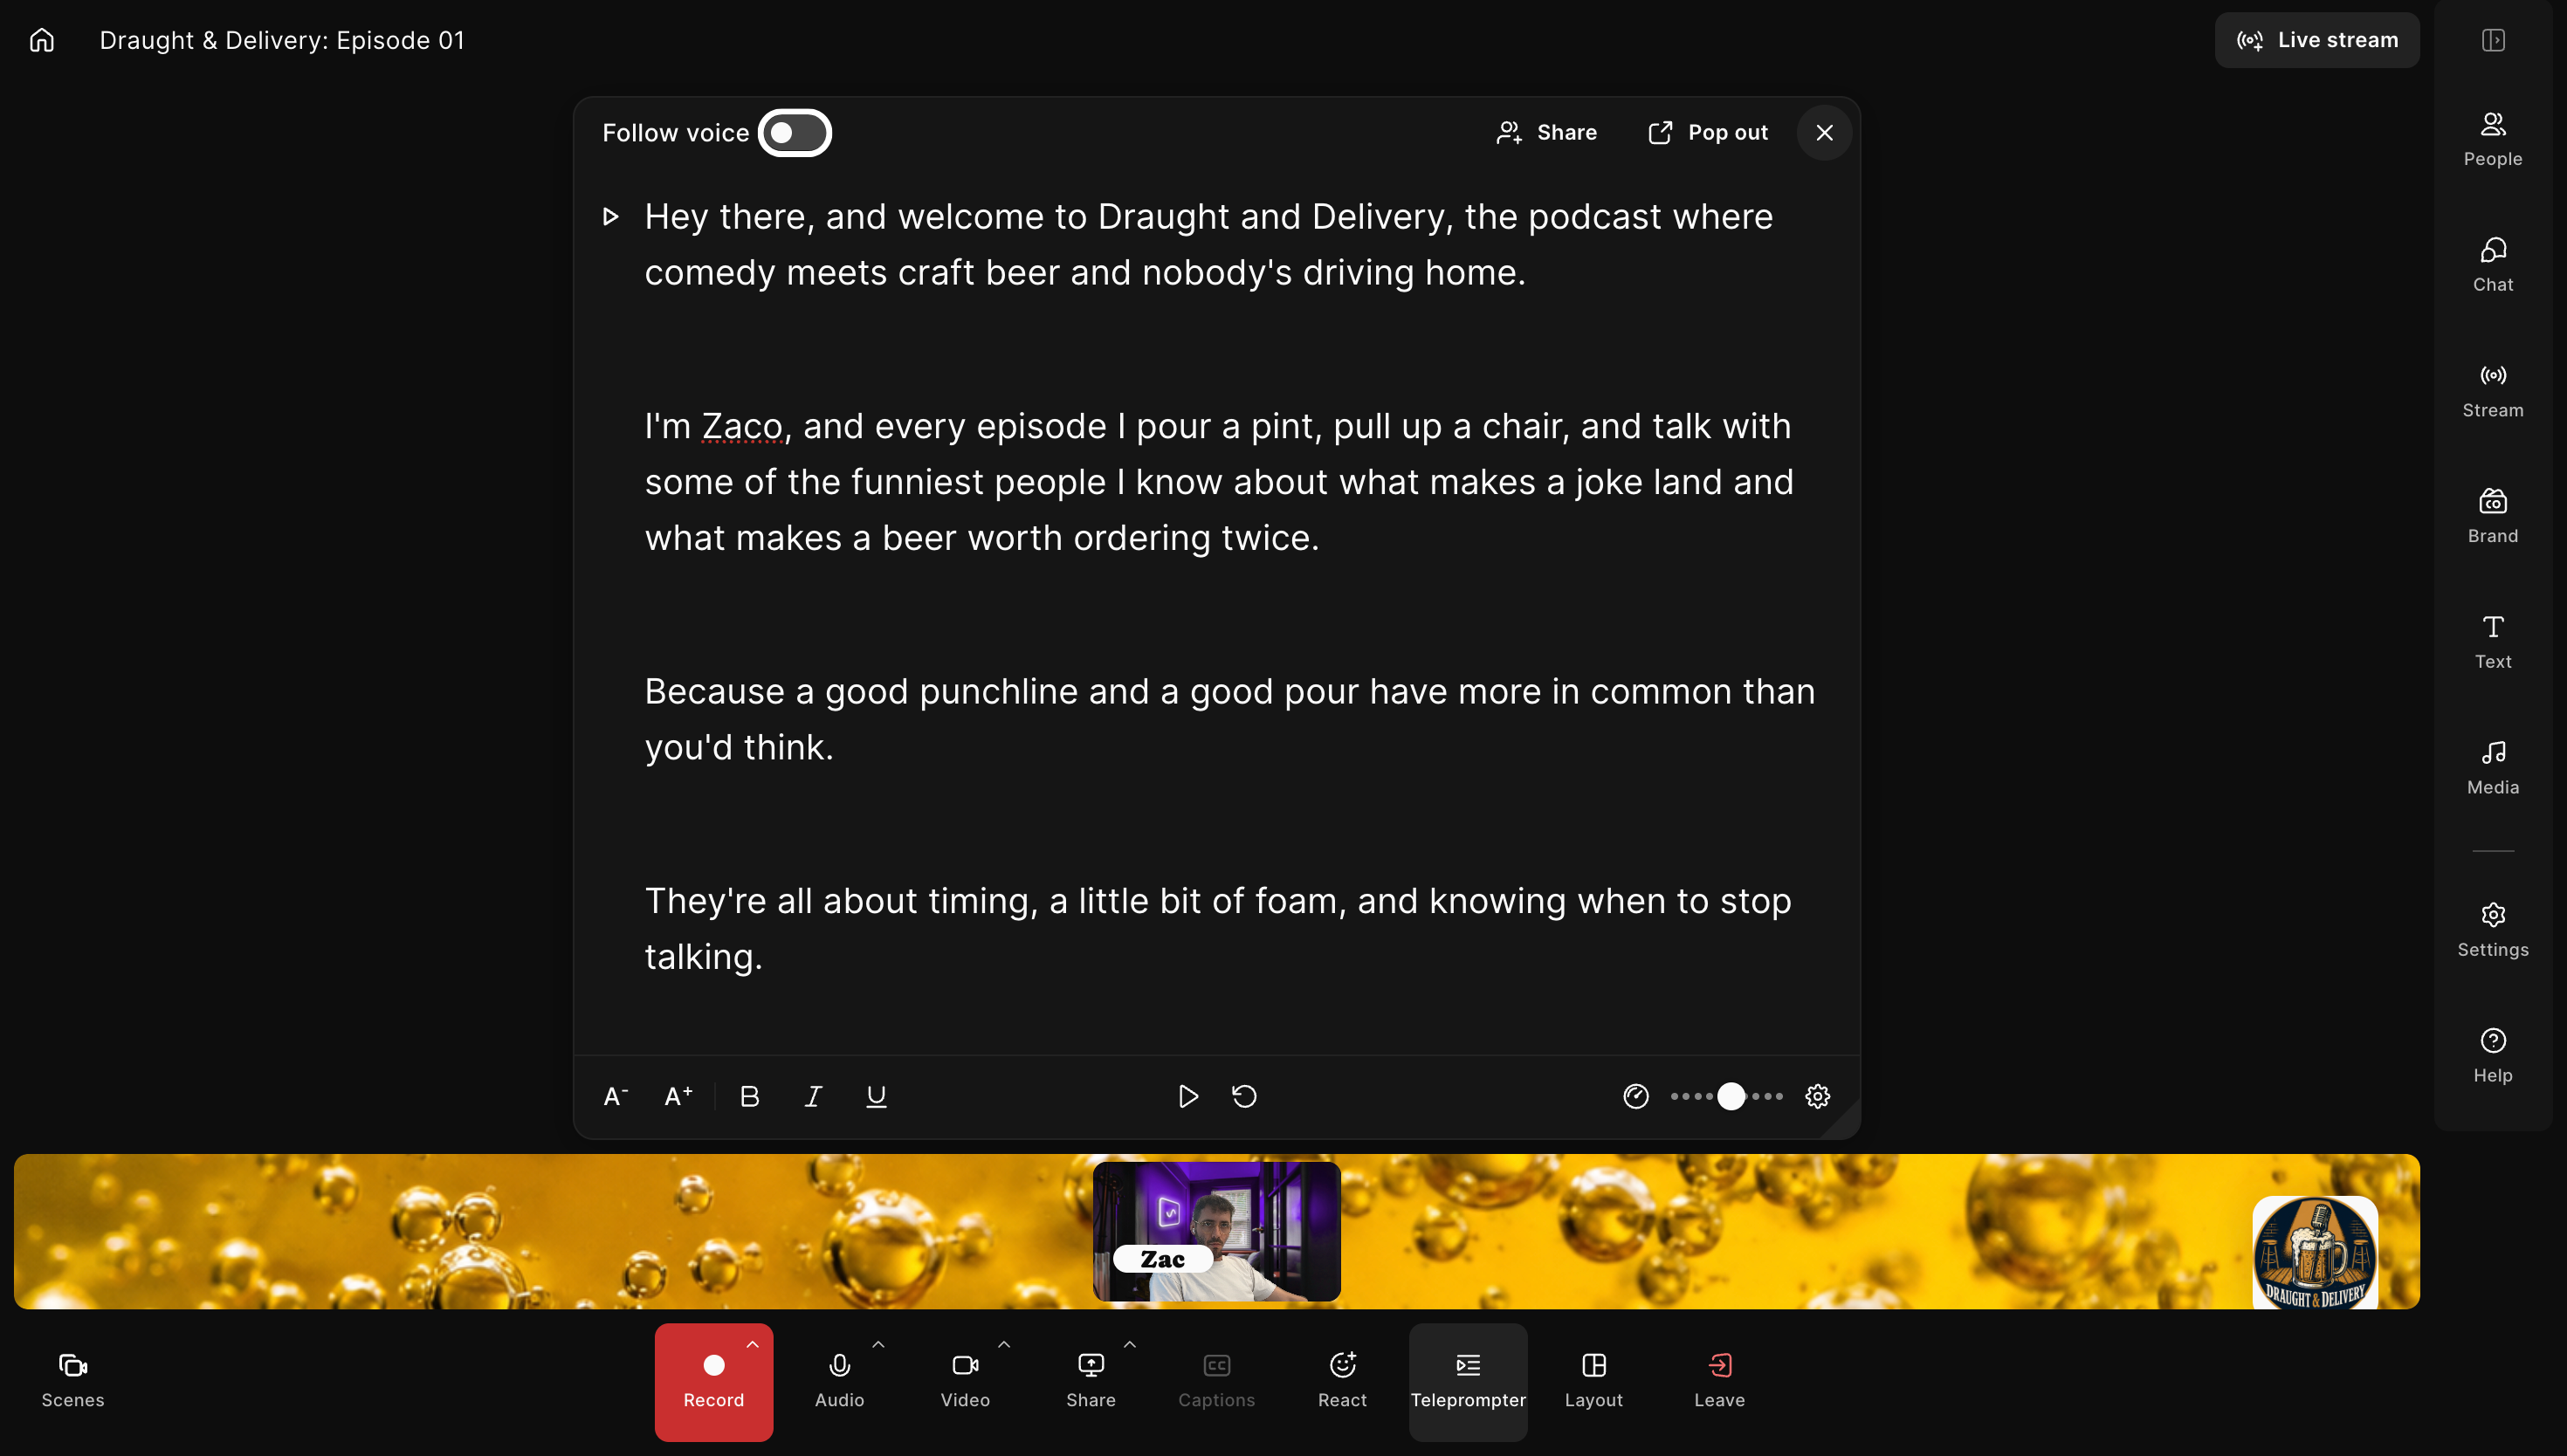Click the paragraph starting 'They're all about timing'

click(x=1217, y=929)
